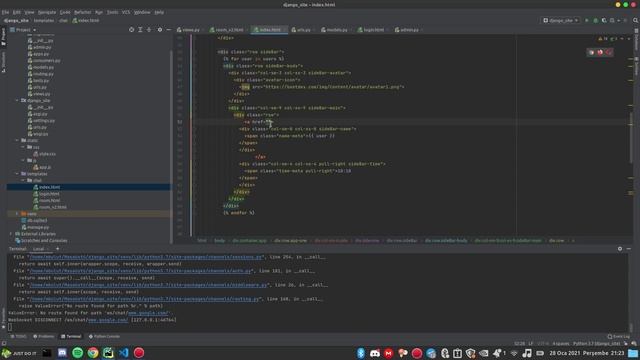The width and height of the screenshot is (640, 360).
Task: Open the TODO tool window button
Action: pyautogui.click(x=18, y=336)
